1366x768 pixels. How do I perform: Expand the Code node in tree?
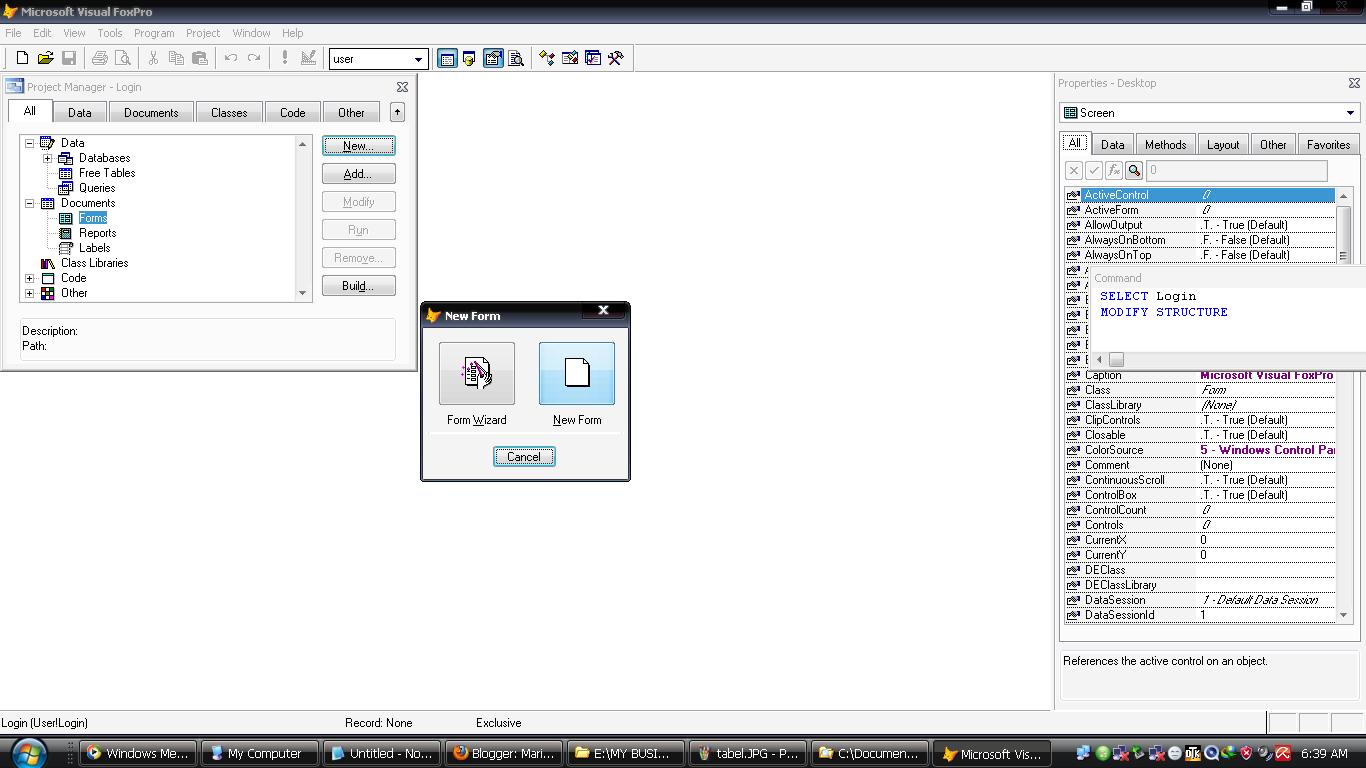click(30, 278)
